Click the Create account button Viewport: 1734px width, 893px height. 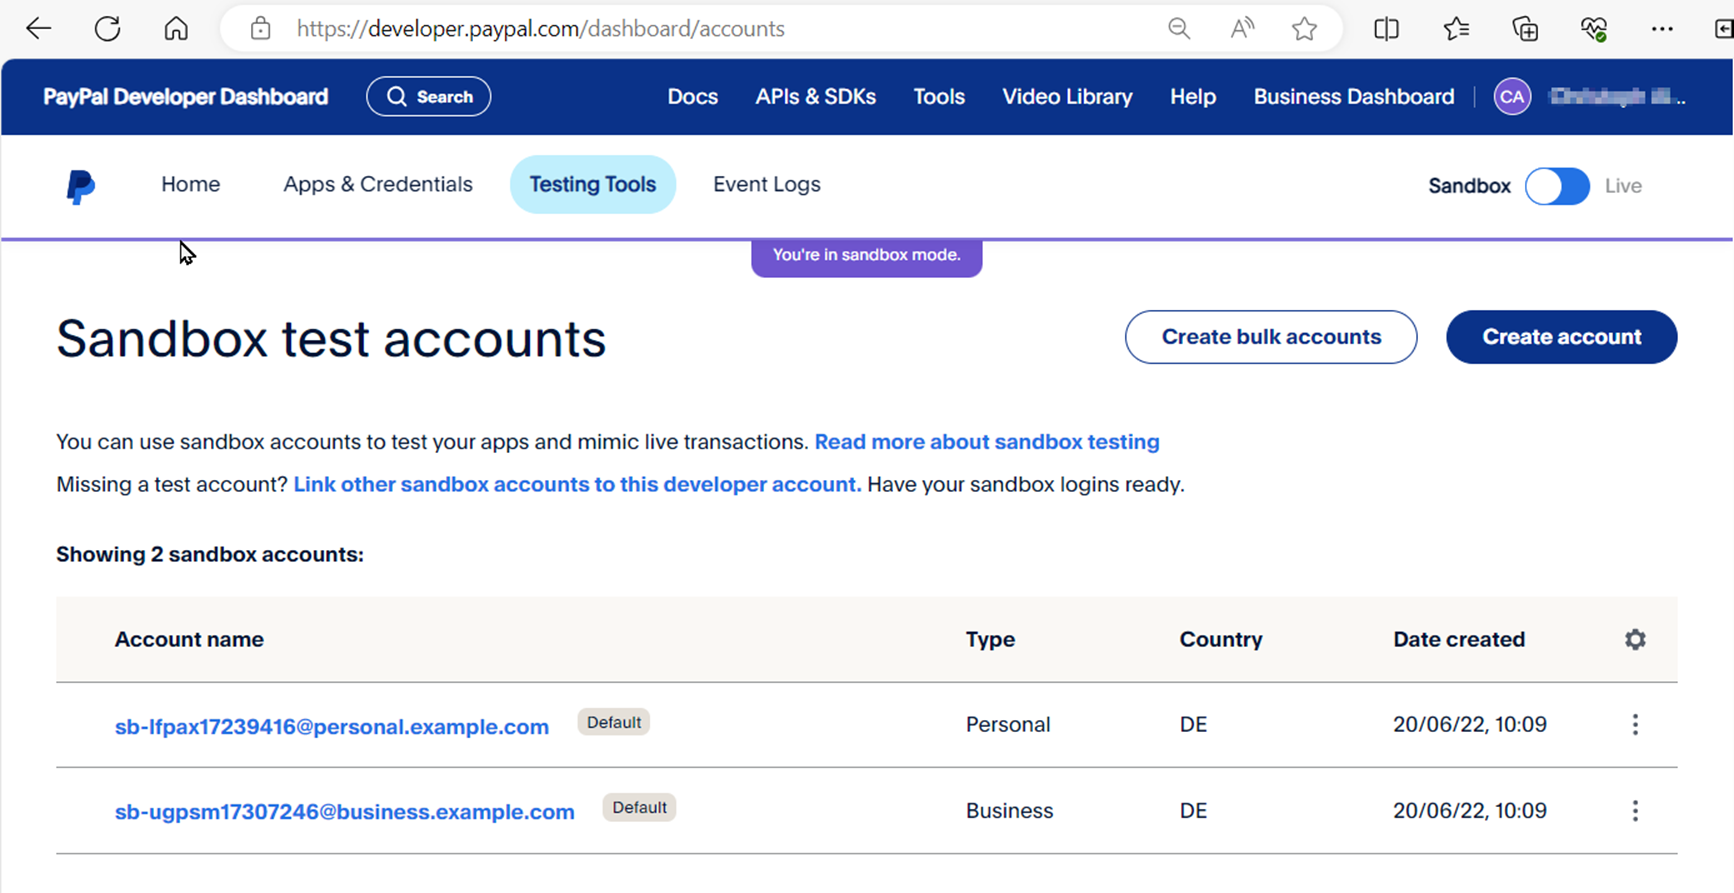1561,337
